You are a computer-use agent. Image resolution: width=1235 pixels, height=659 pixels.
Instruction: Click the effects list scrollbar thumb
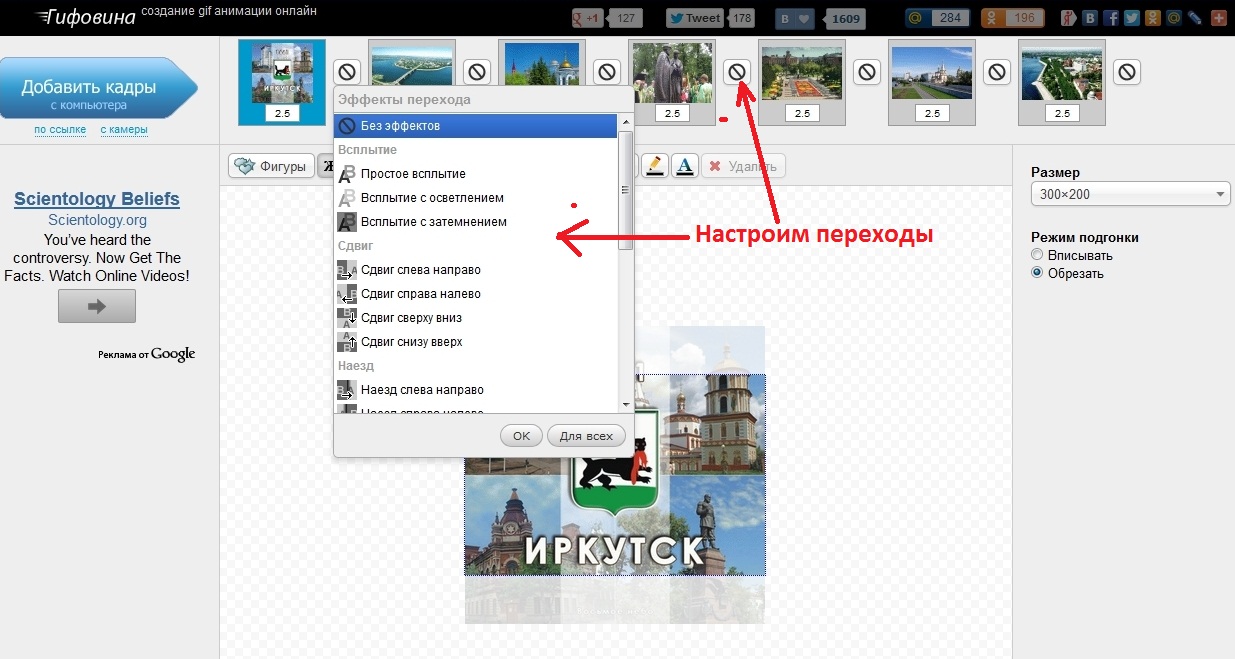(x=626, y=190)
